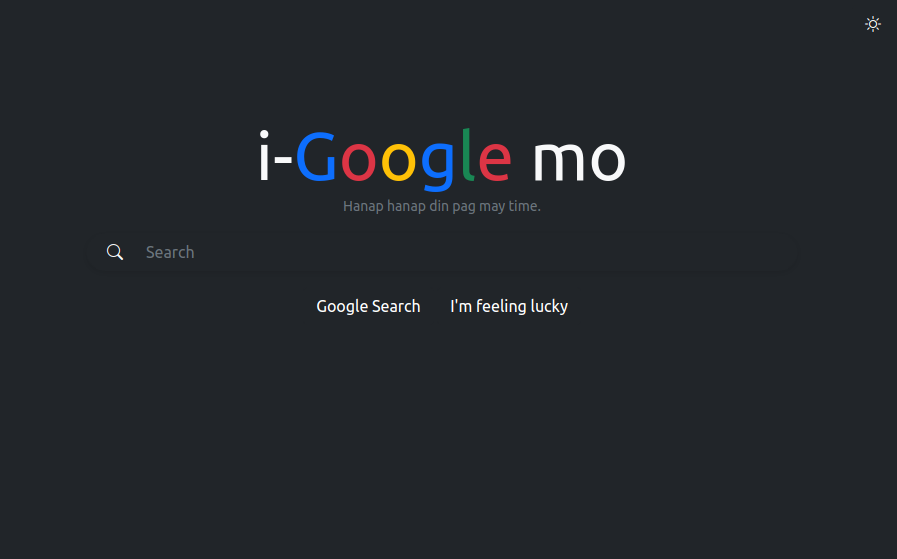Screen dimensions: 897x559
Task: Click the I'm feeling lucky button
Action: point(509,306)
